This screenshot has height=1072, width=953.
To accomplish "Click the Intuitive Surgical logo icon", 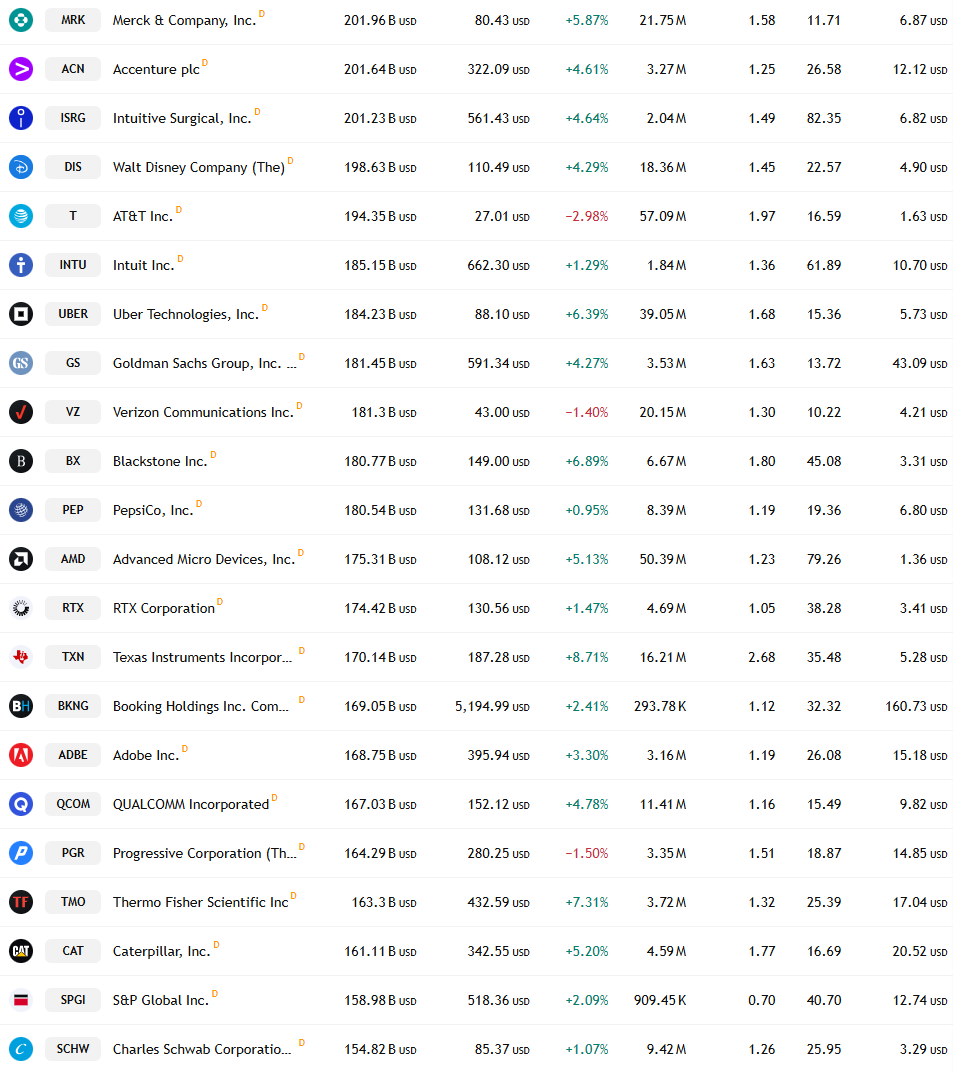I will point(21,118).
